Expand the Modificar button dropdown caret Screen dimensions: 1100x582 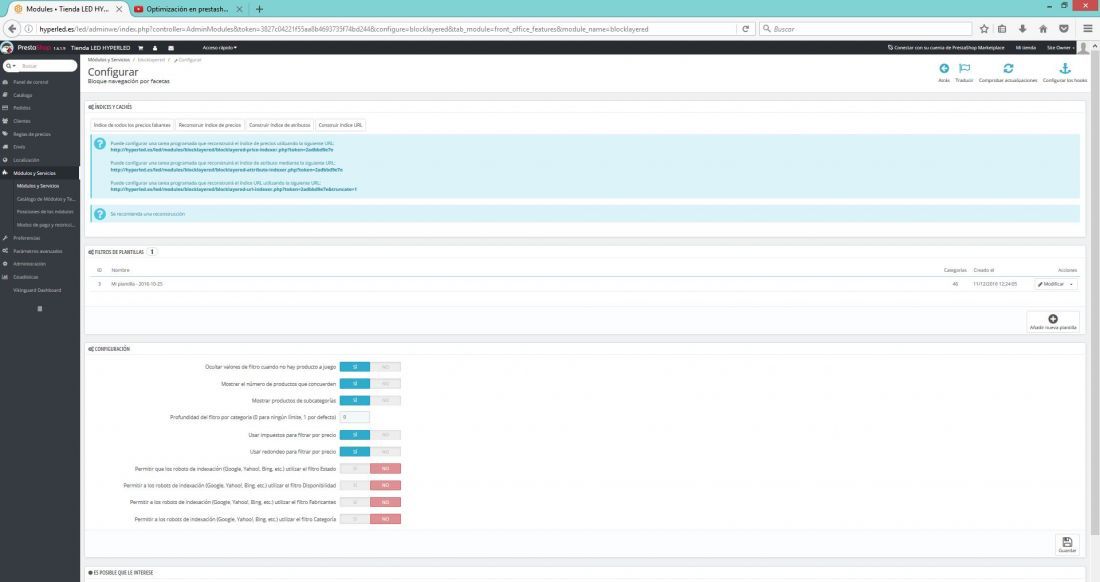tap(1071, 284)
